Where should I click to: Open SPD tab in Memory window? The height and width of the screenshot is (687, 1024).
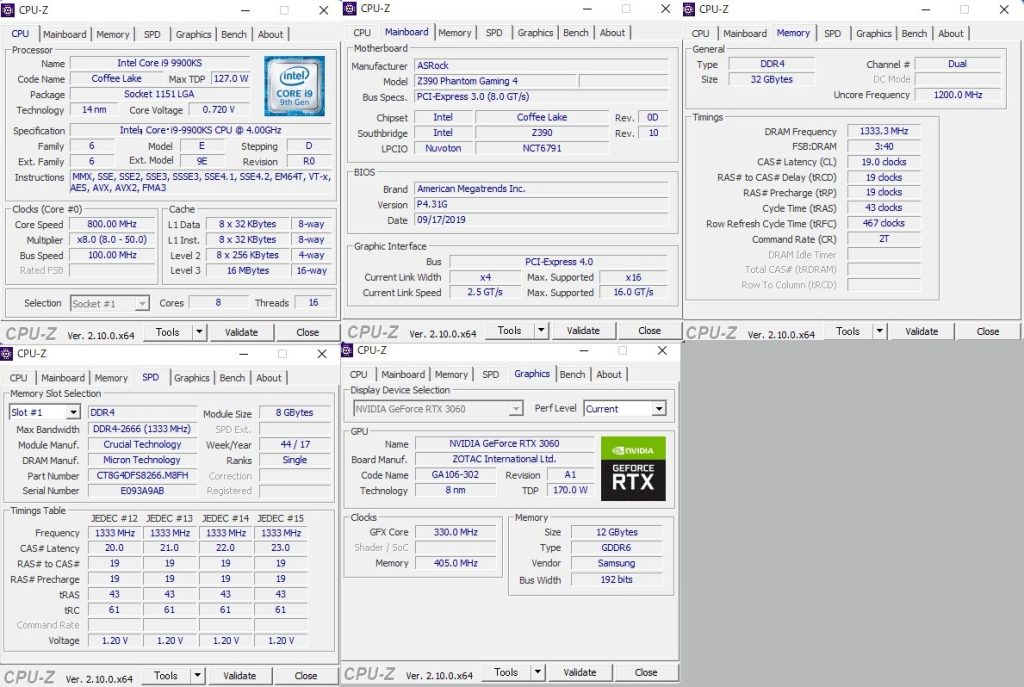(832, 33)
